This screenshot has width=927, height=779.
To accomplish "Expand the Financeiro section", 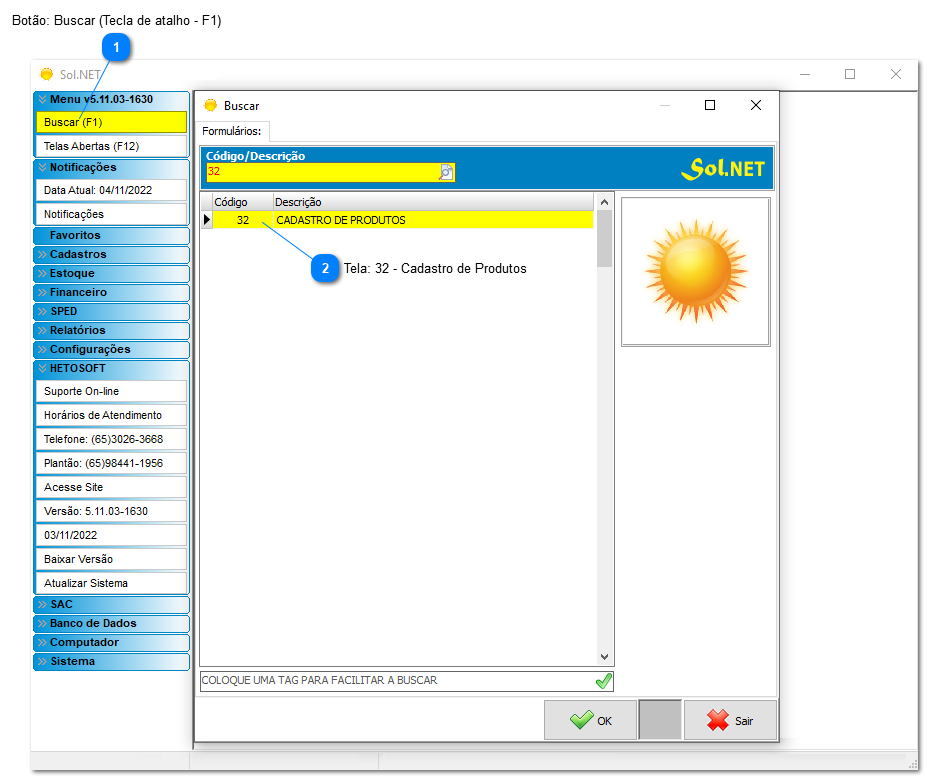I will tap(111, 293).
